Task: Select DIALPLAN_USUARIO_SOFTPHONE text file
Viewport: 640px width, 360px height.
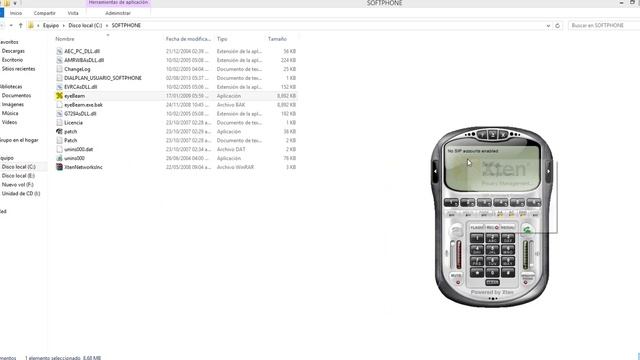Action: (103, 78)
